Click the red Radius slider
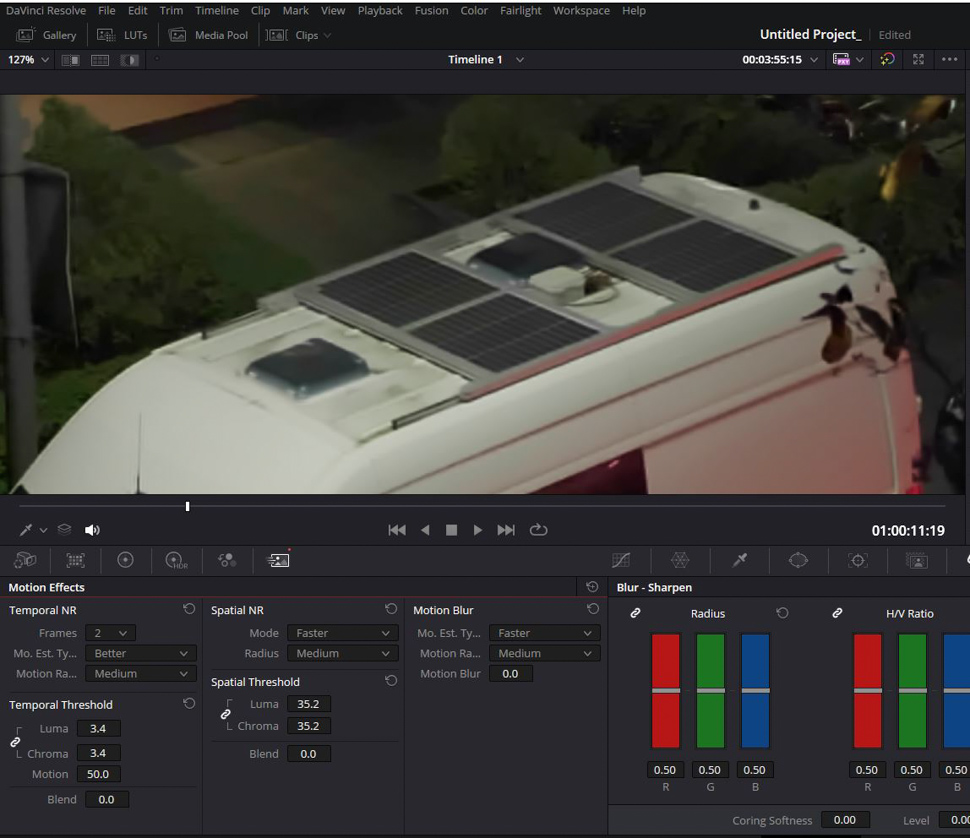 pyautogui.click(x=666, y=690)
